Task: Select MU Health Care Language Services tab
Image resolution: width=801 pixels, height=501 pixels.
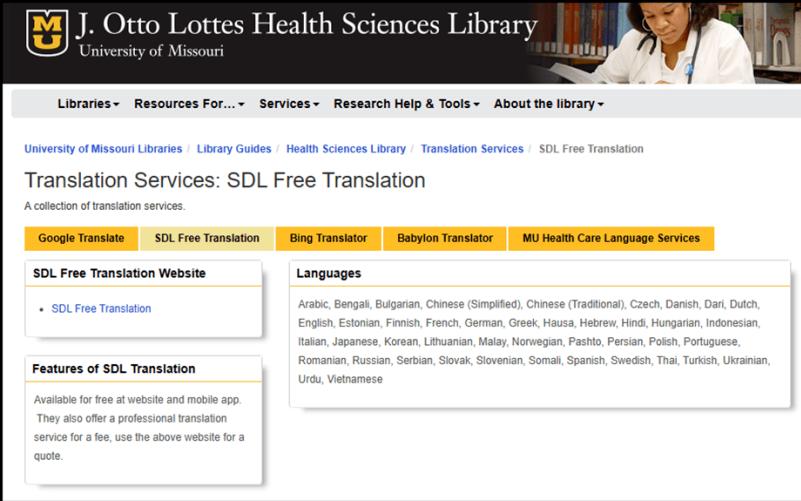Action: [611, 238]
